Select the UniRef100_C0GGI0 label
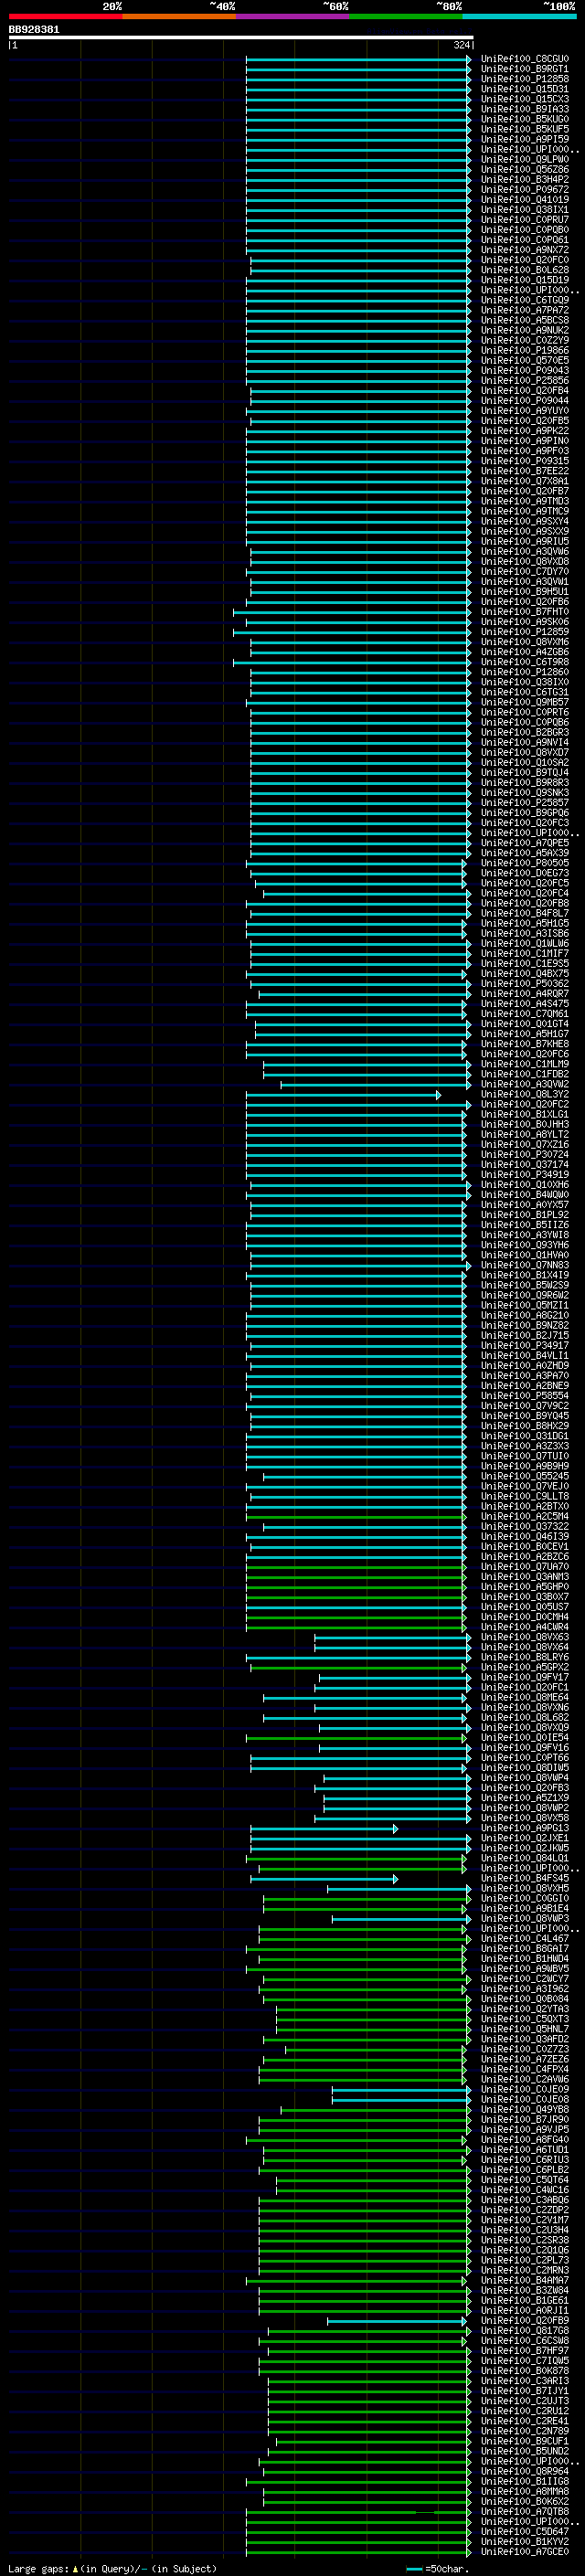The width and height of the screenshot is (585, 2576). pos(524,1898)
